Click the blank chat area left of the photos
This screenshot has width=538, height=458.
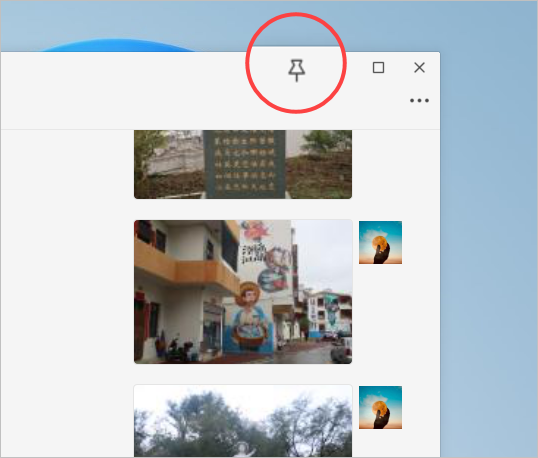coord(67,292)
